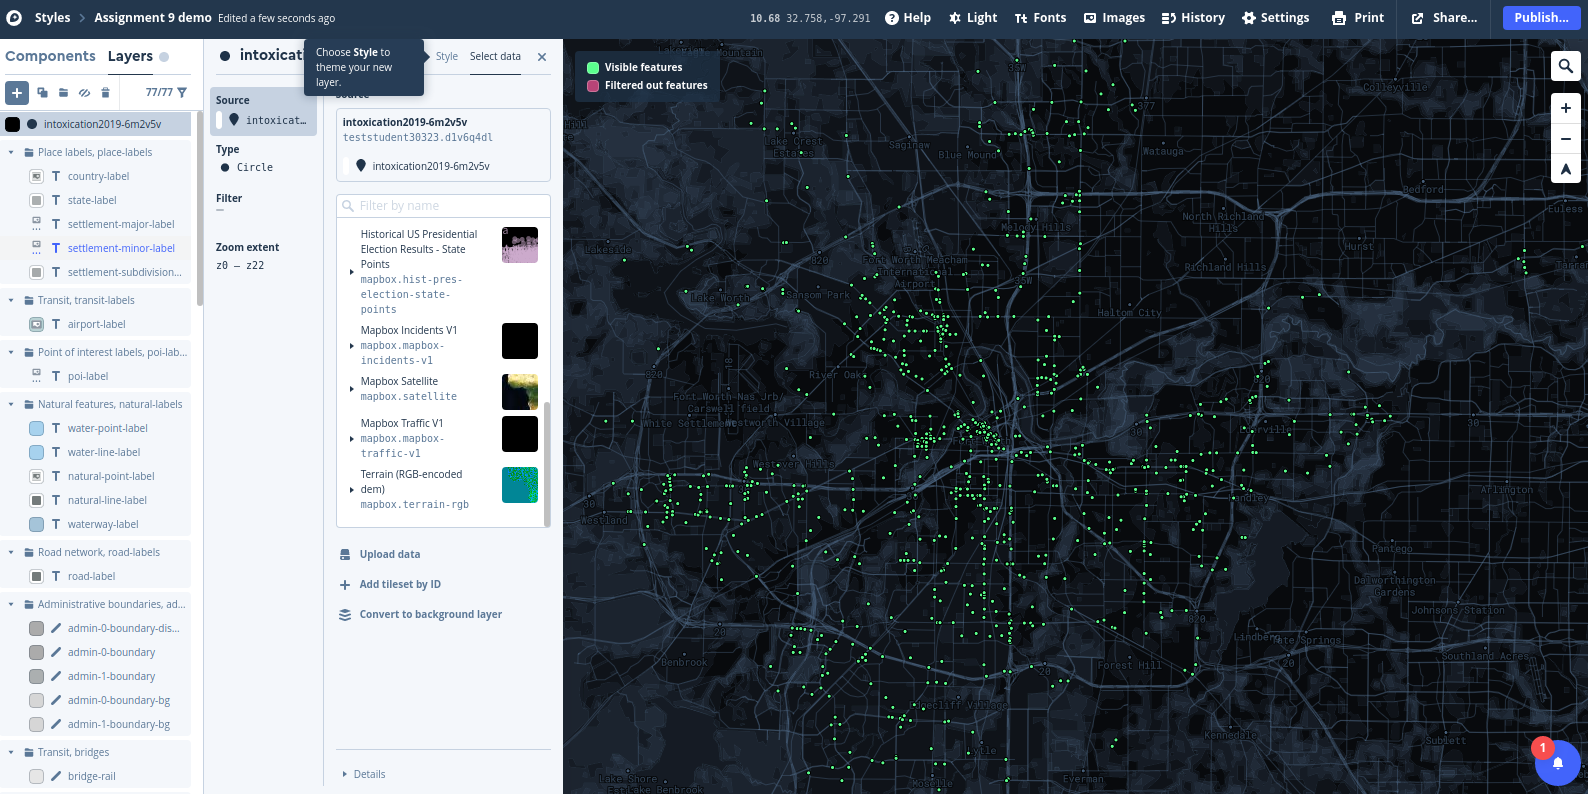Viewport: 1588px width, 794px height.
Task: Click the Terrain RGB thumbnail
Action: coord(520,485)
